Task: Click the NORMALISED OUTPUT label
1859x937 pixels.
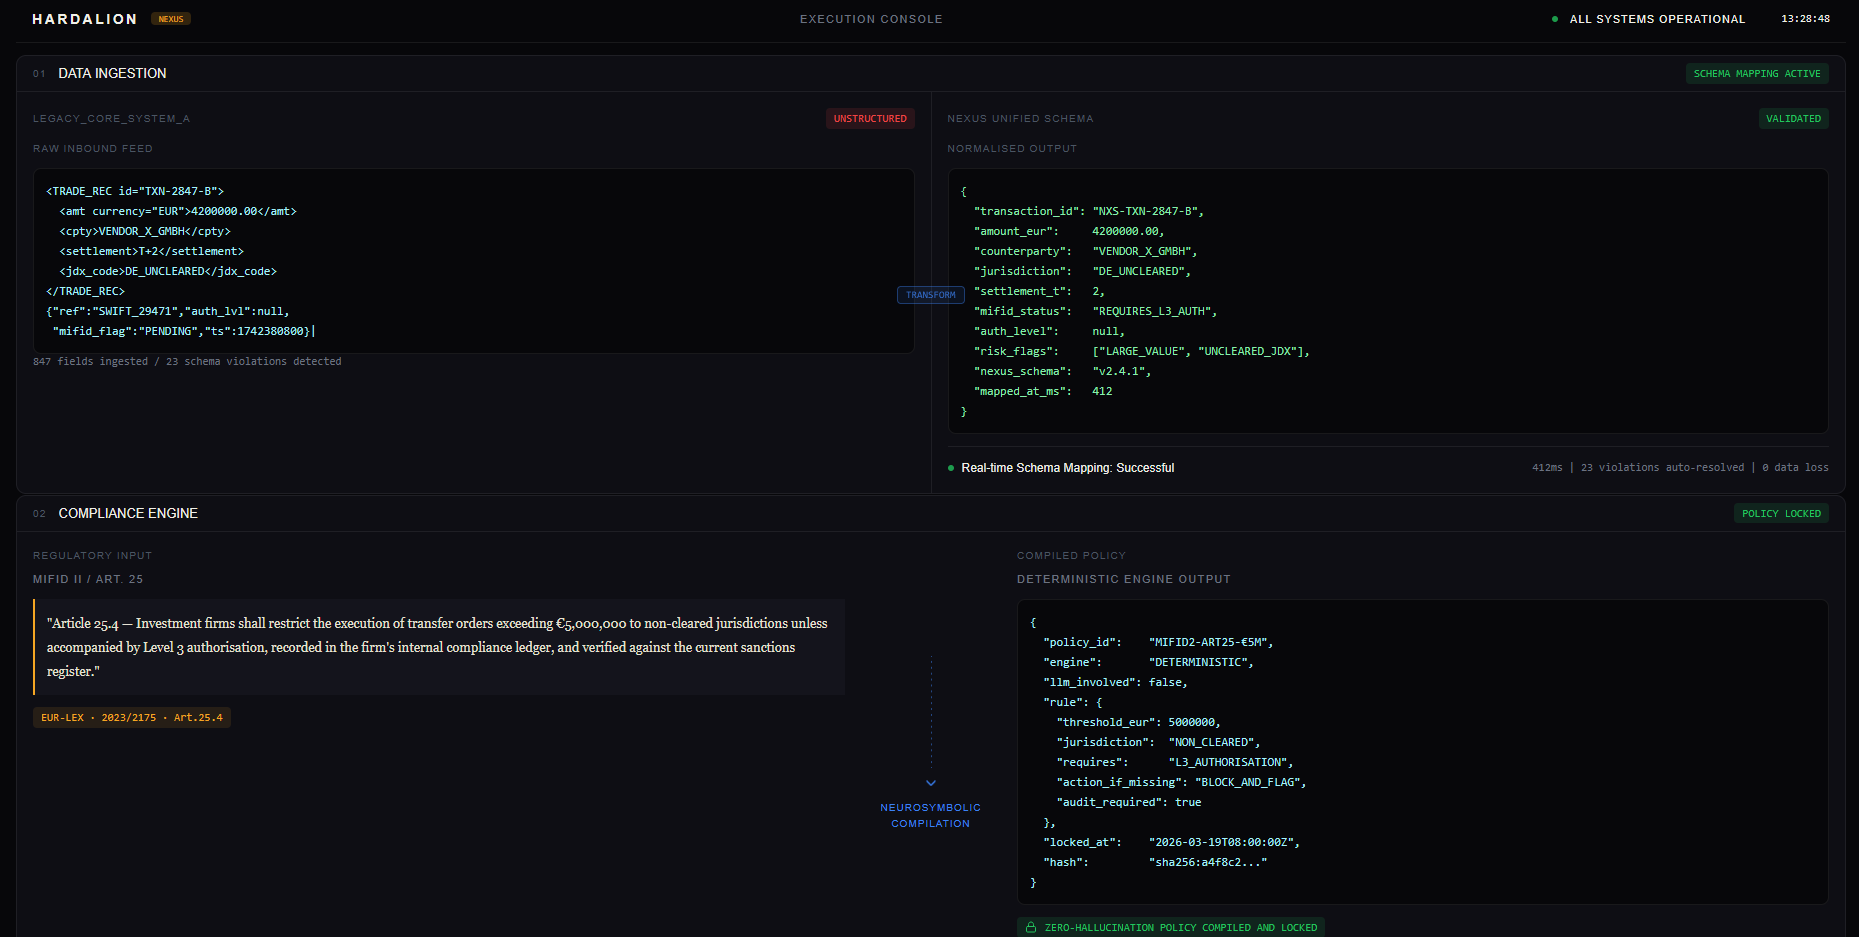Action: (1012, 149)
